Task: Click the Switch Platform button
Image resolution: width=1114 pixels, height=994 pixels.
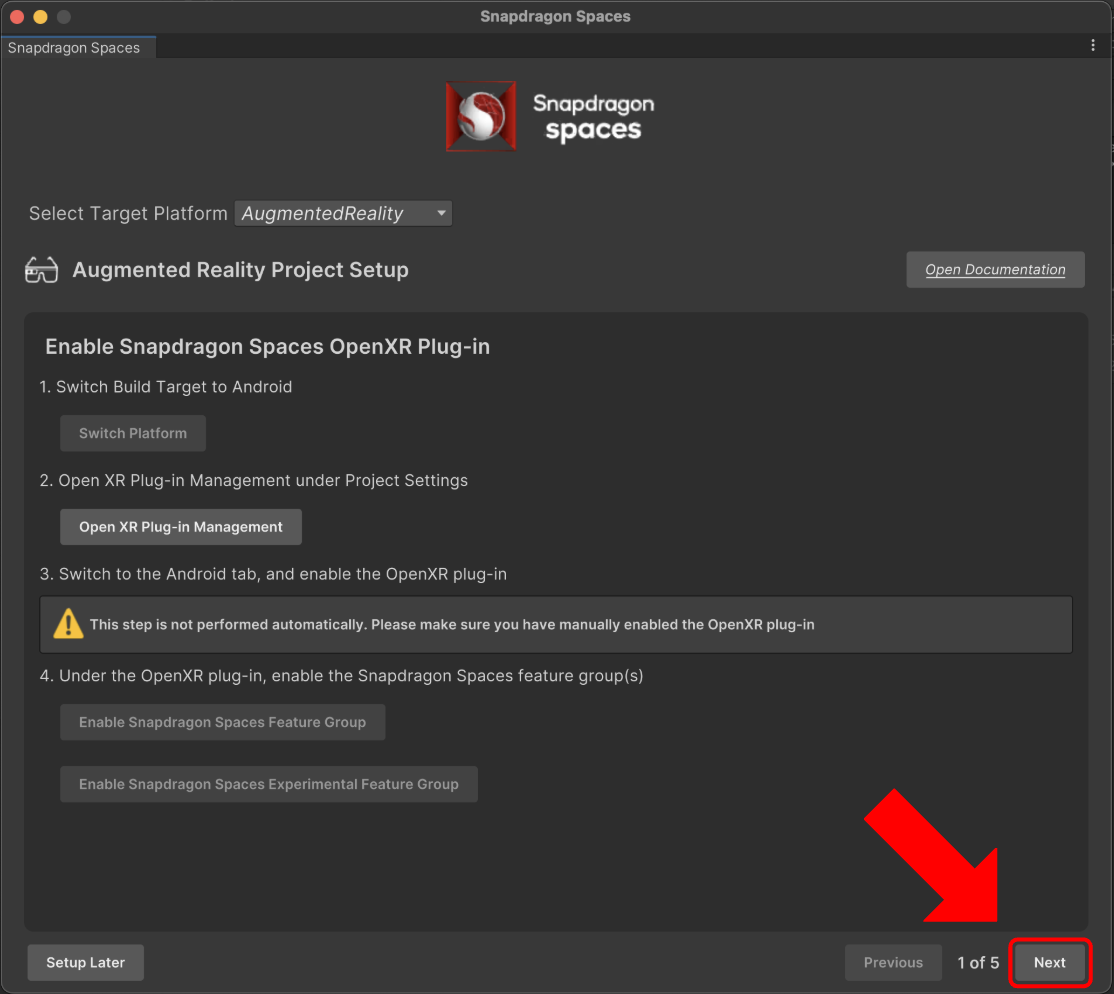Action: [x=133, y=433]
